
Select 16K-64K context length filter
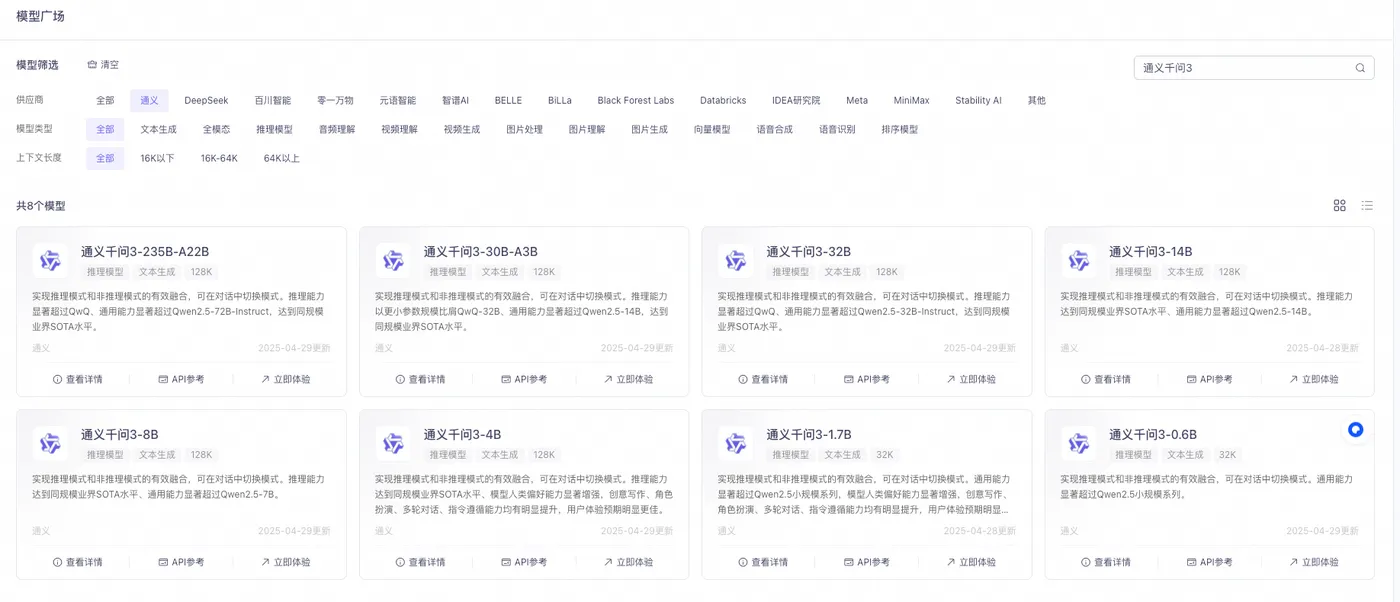click(x=219, y=158)
